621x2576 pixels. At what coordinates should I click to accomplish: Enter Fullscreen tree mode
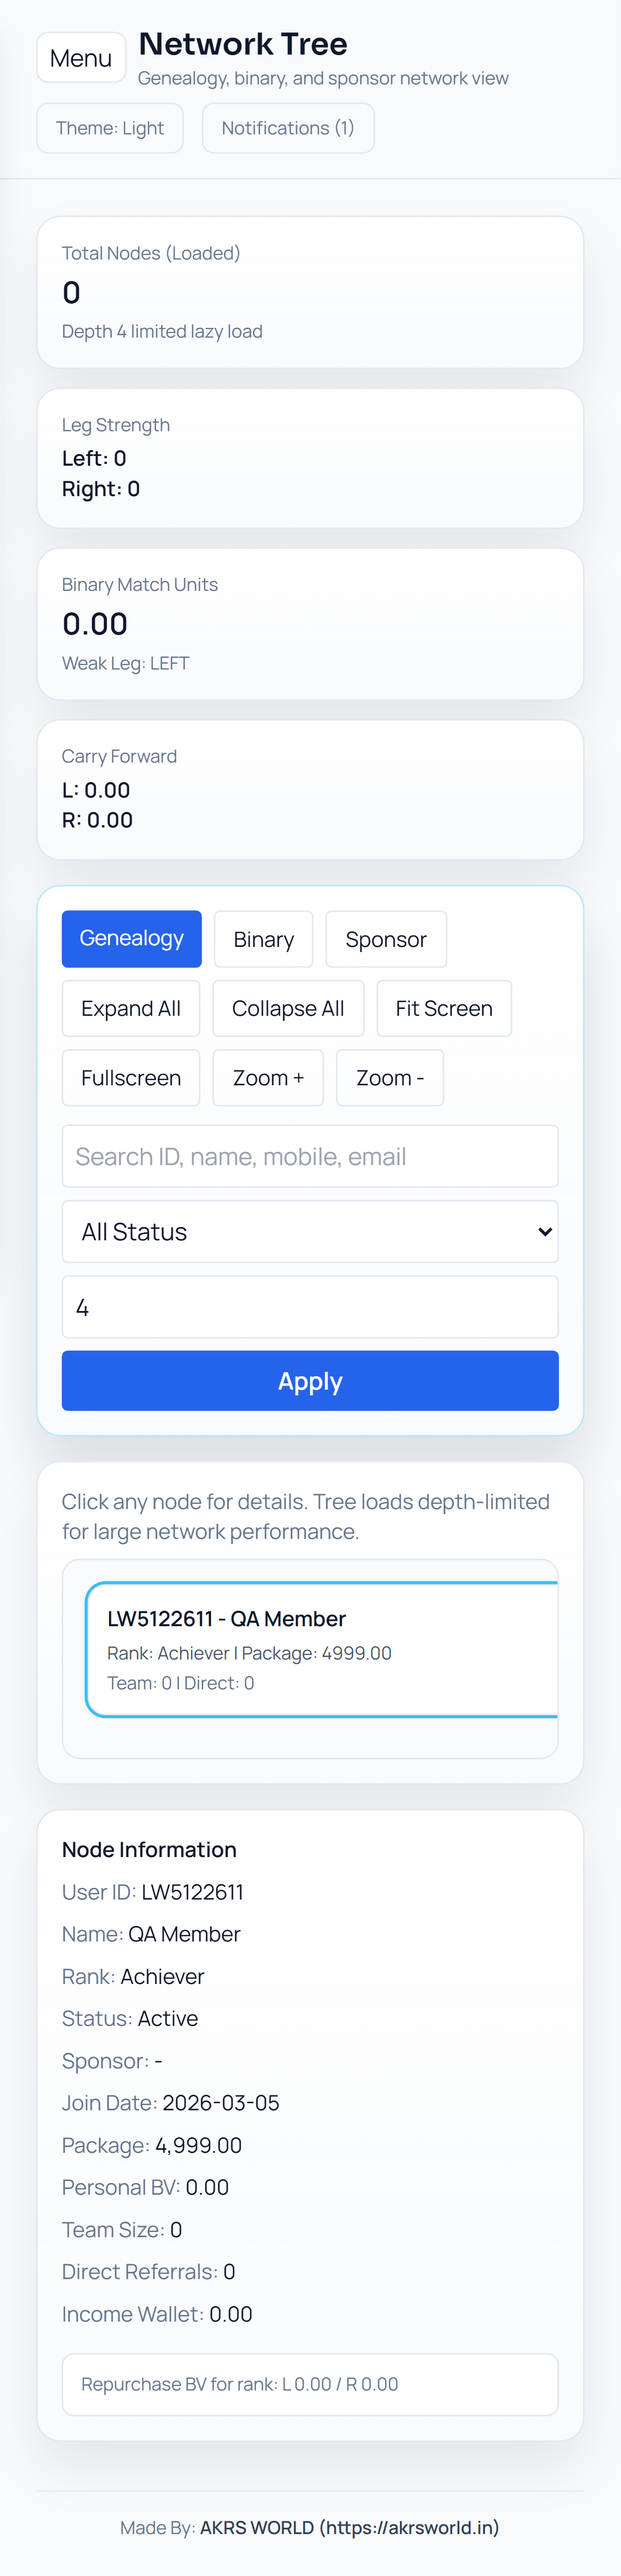[131, 1078]
